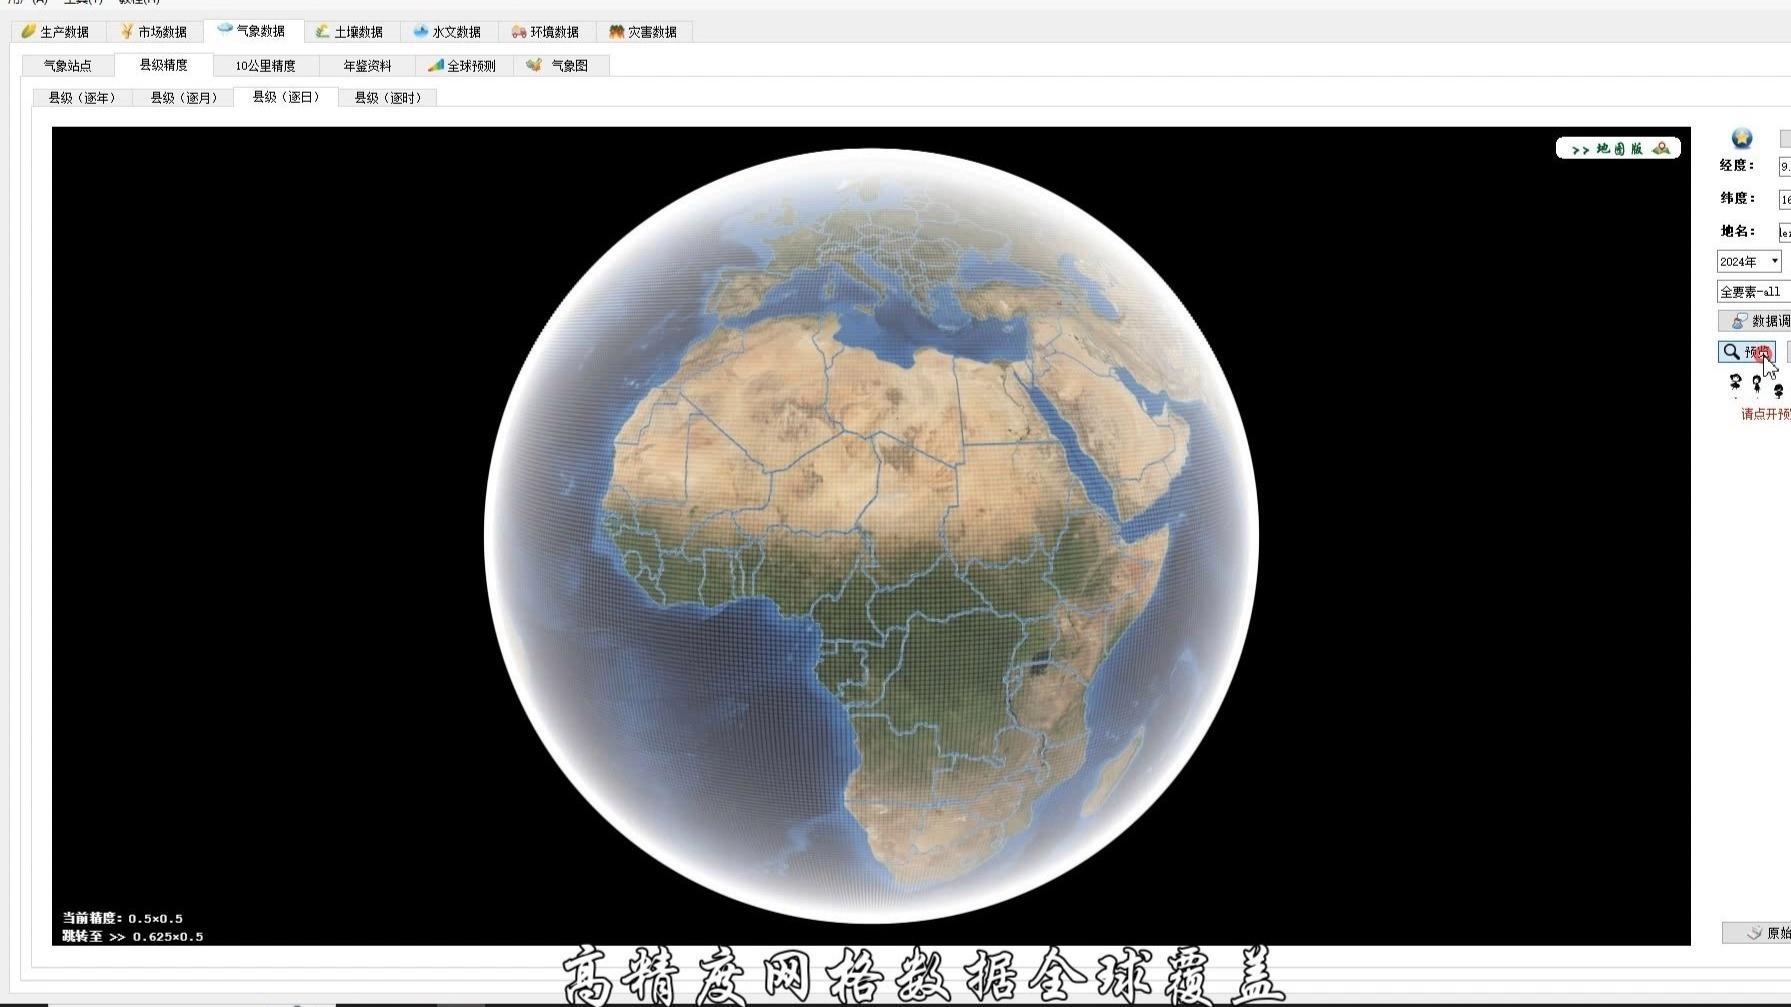Open the 全球预测 sub-tab
The height and width of the screenshot is (1007, 1791).
(464, 66)
